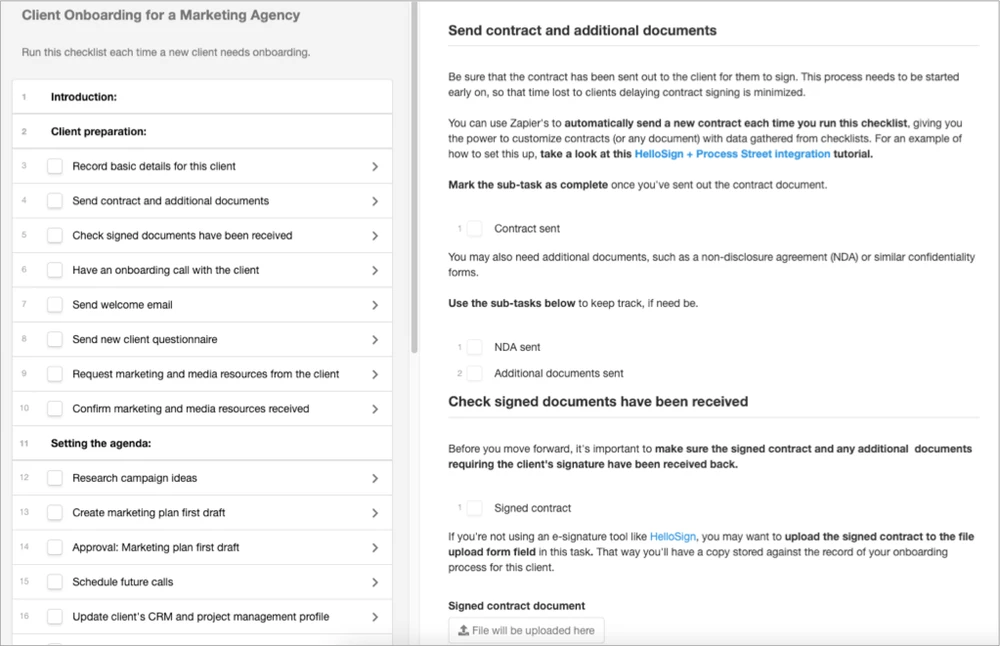This screenshot has height=646, width=1000.
Task: Open the 'HelloSign + Process Street integration' link
Action: click(732, 154)
